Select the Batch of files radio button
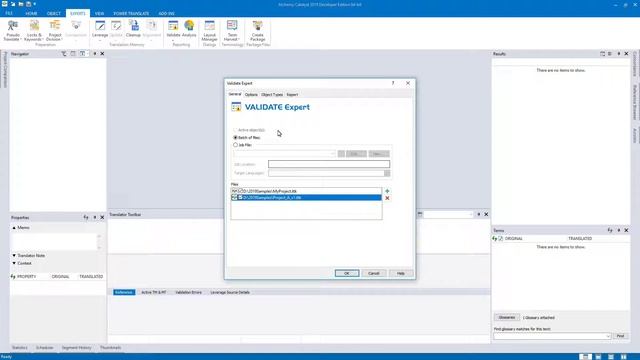Viewport: 640px width, 360px height. pos(235,138)
